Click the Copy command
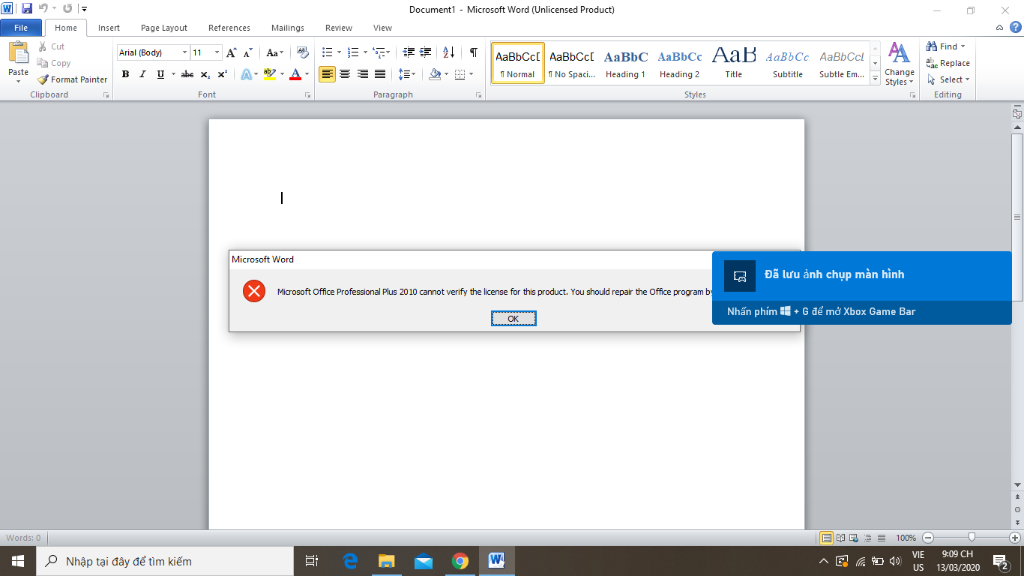The image size is (1024, 576). [x=54, y=63]
